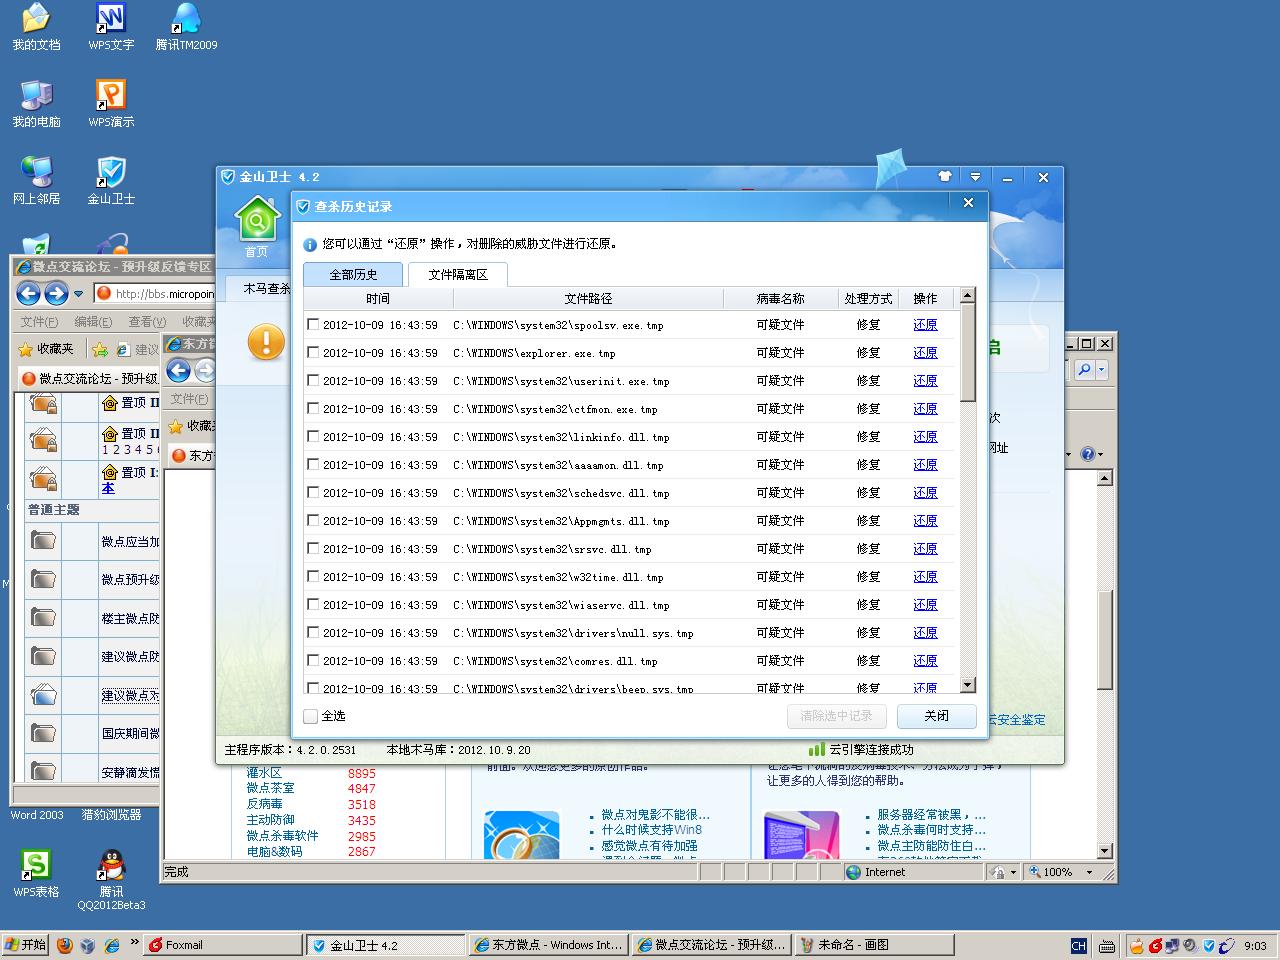Click Forward arrow in the 微点交流论坛 browser window

[56, 294]
